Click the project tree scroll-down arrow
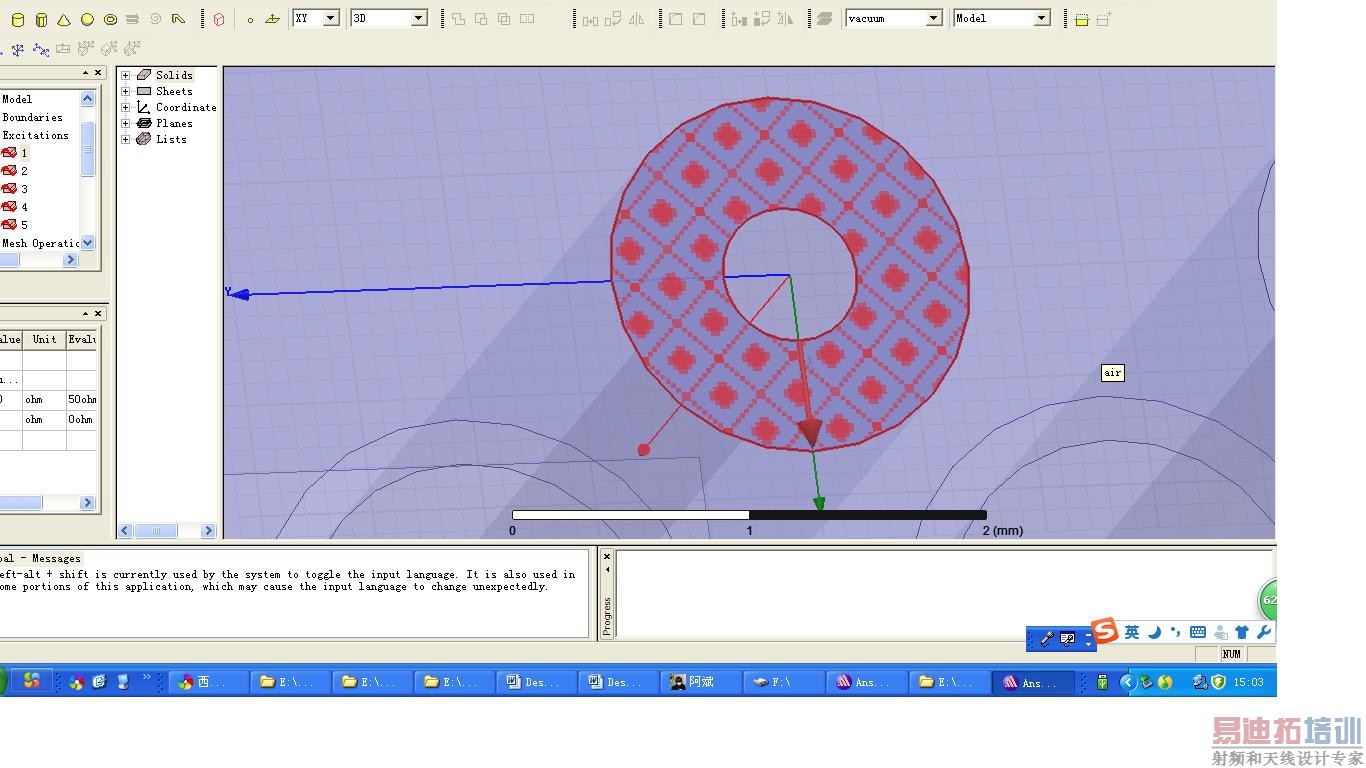The image size is (1366, 768). tap(87, 242)
